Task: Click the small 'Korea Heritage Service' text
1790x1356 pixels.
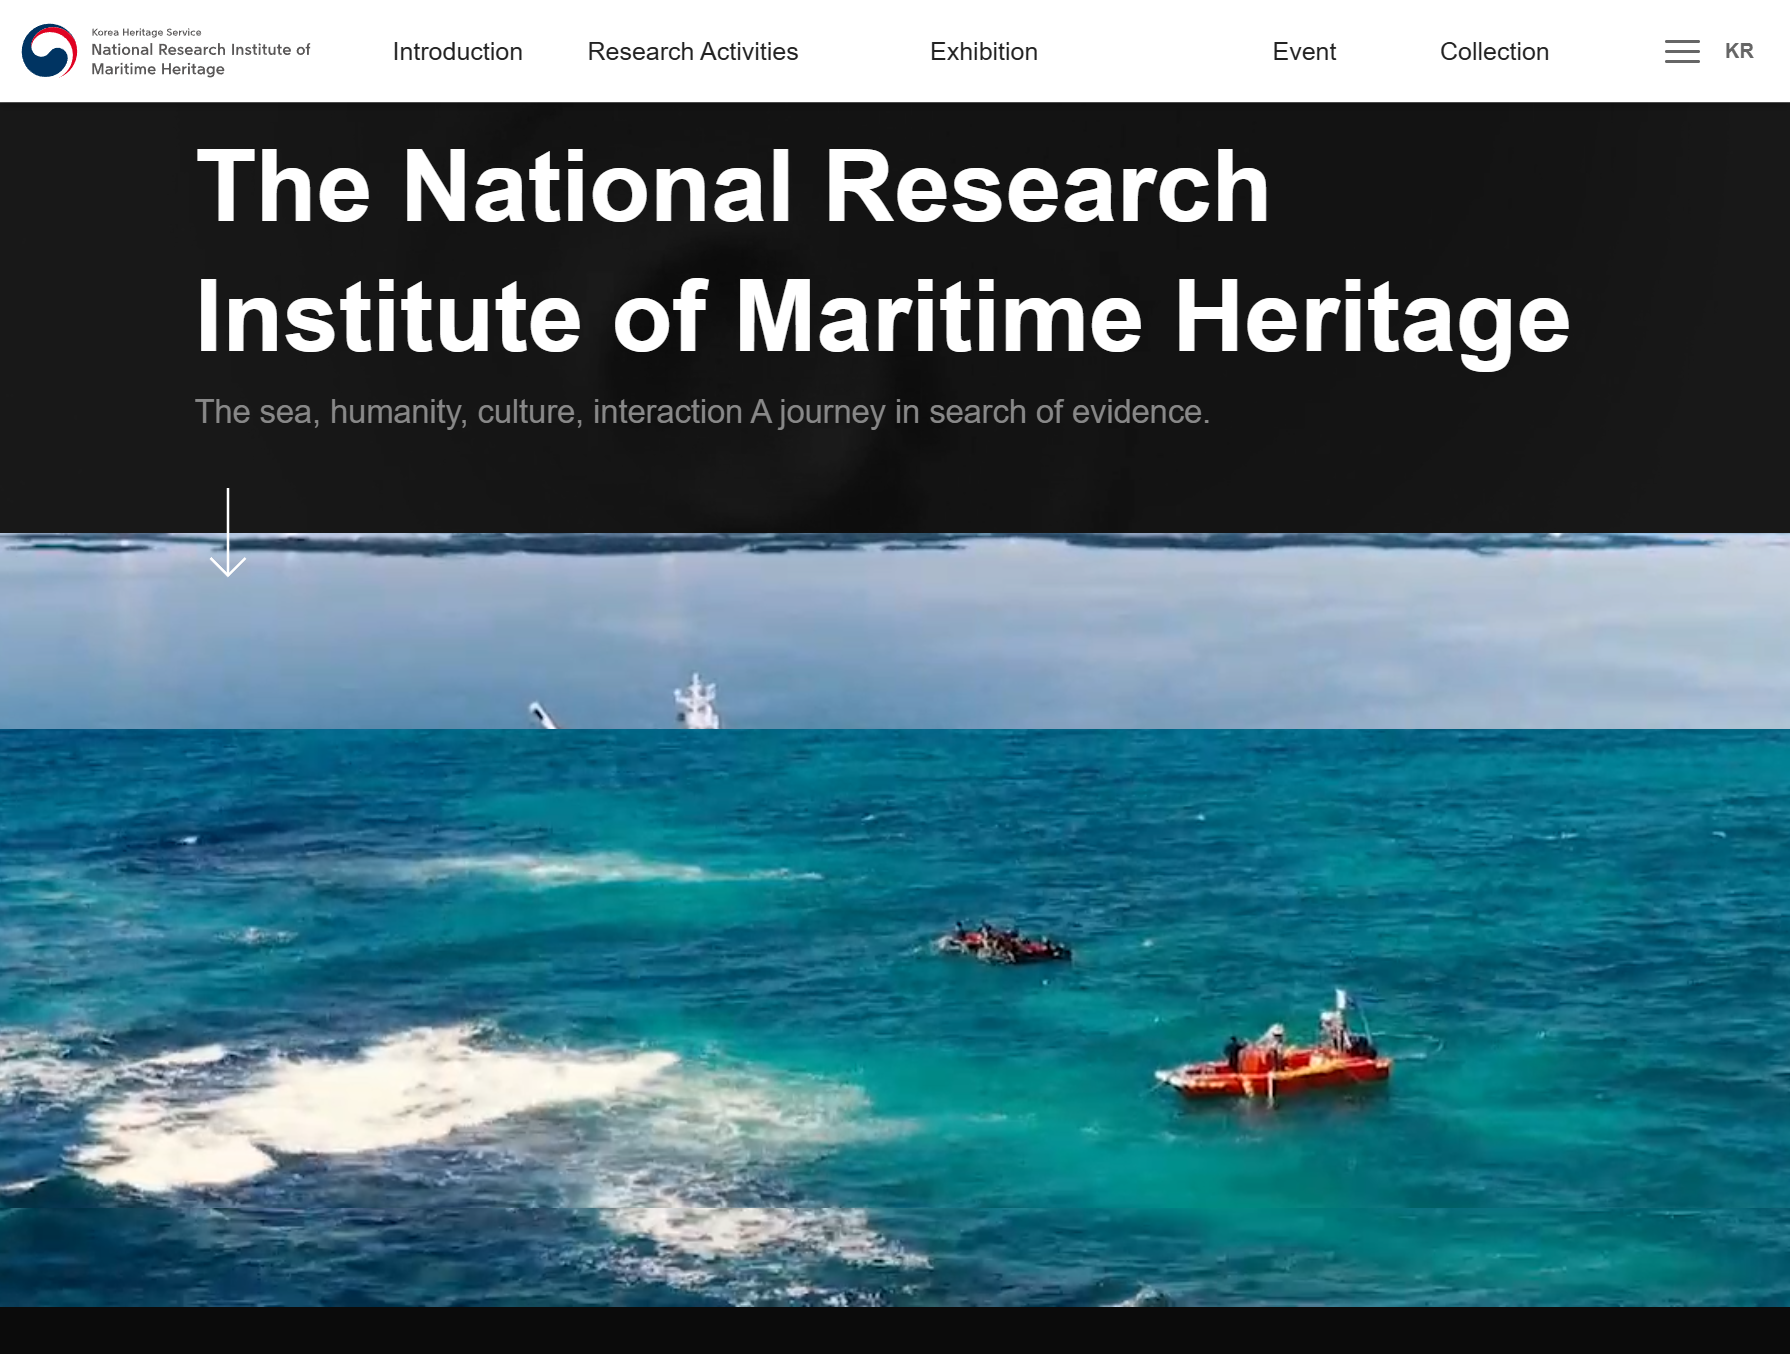Action: click(x=146, y=32)
